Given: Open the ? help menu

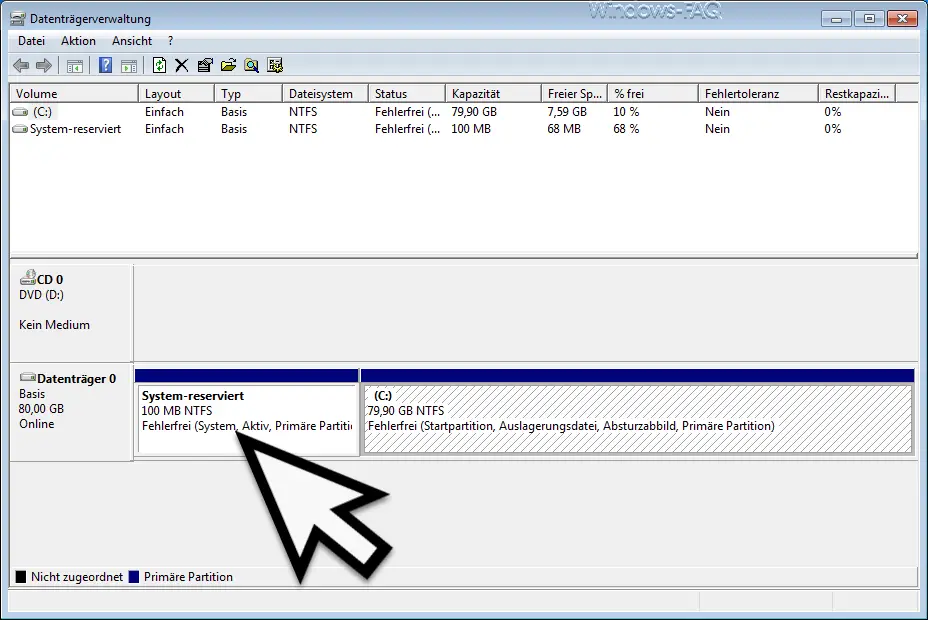Looking at the screenshot, I should (170, 41).
